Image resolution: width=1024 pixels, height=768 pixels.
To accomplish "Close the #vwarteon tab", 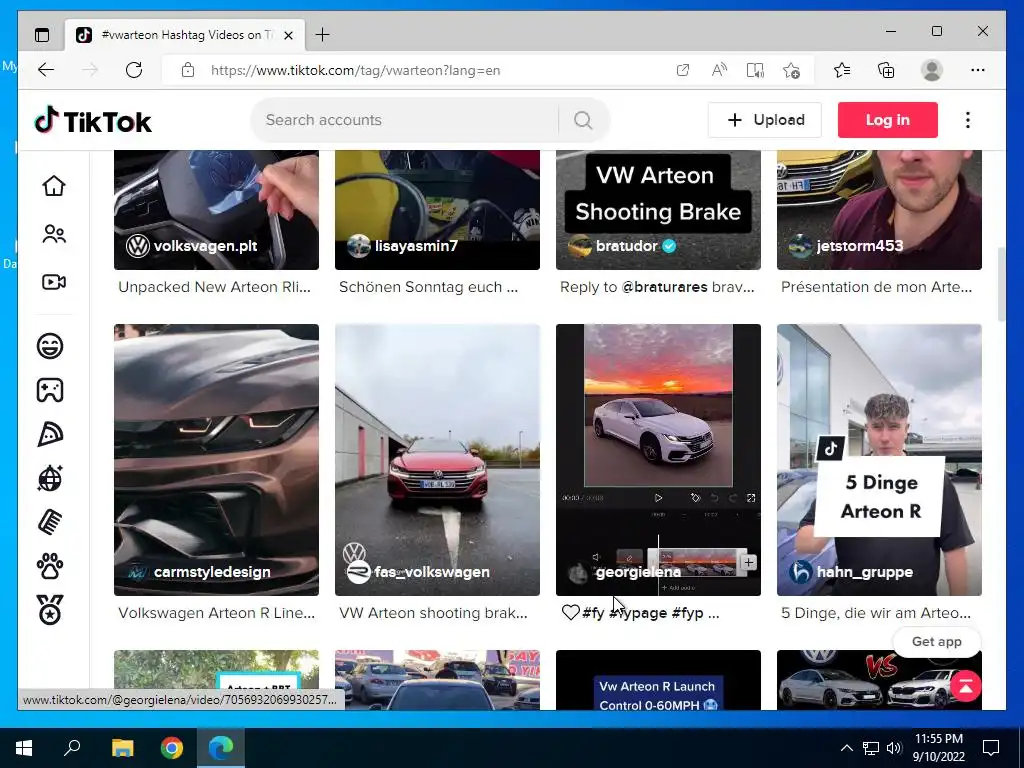I will (288, 35).
